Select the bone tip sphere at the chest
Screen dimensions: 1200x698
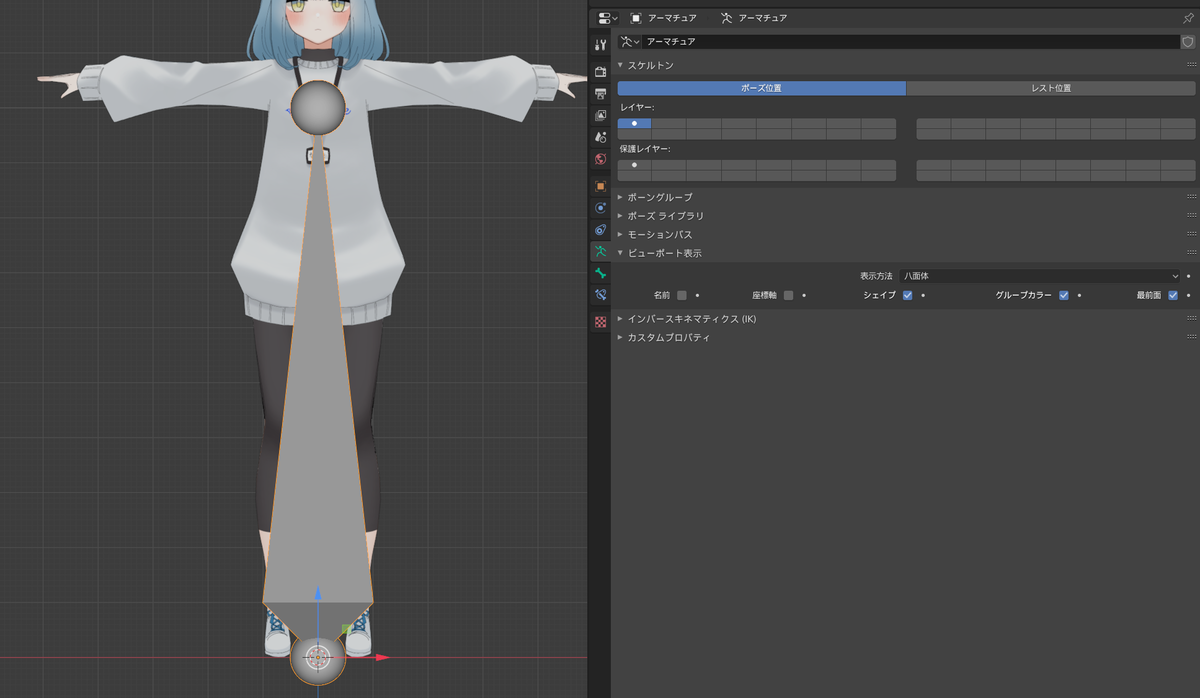coord(318,107)
